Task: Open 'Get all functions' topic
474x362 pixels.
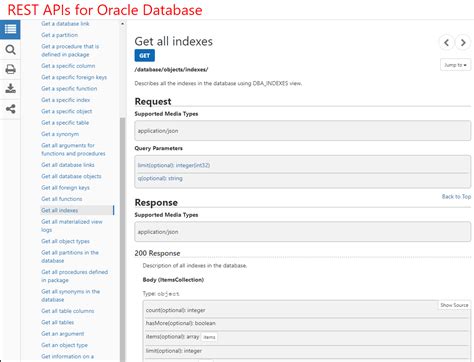Action: point(62,199)
